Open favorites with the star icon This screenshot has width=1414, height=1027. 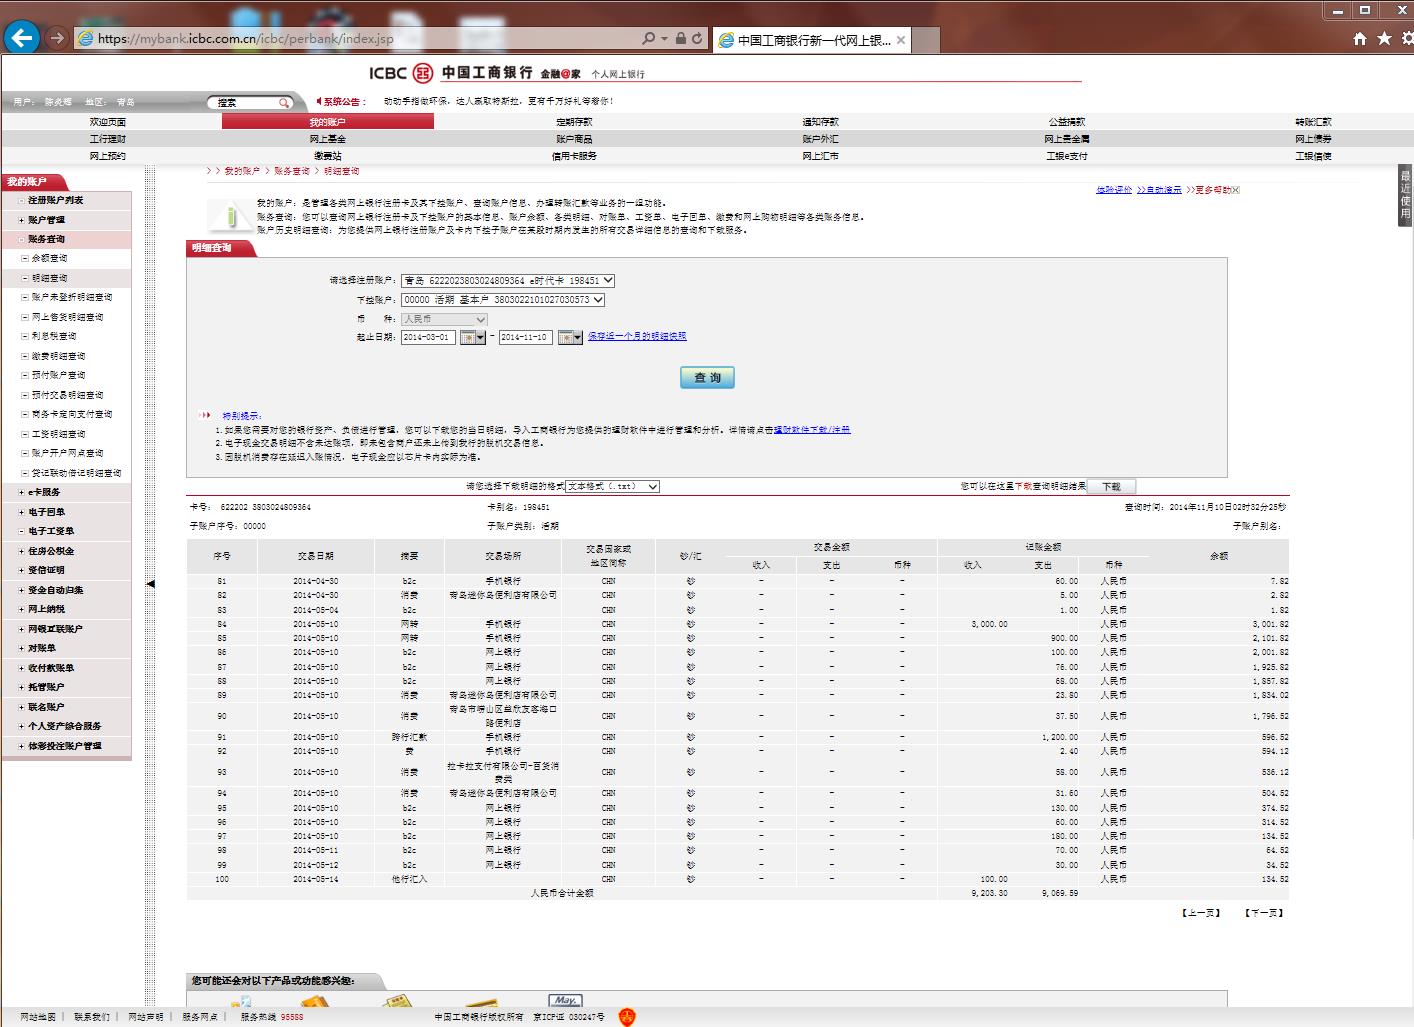coord(1384,39)
